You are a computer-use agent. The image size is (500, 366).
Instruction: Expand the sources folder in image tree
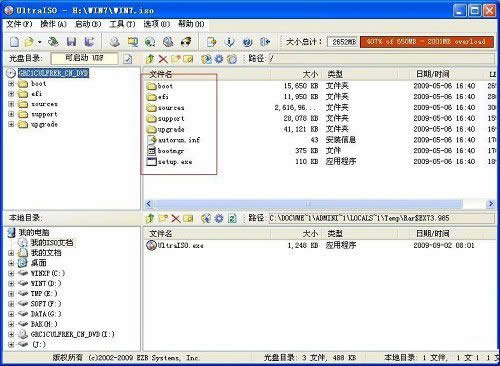(x=11, y=104)
